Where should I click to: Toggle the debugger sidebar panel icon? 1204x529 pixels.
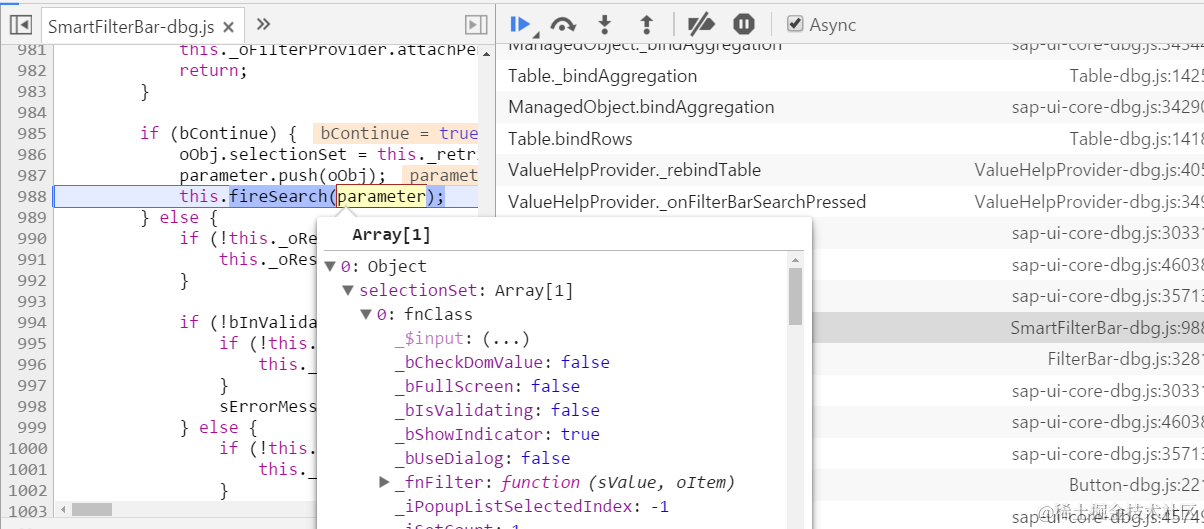click(x=476, y=25)
